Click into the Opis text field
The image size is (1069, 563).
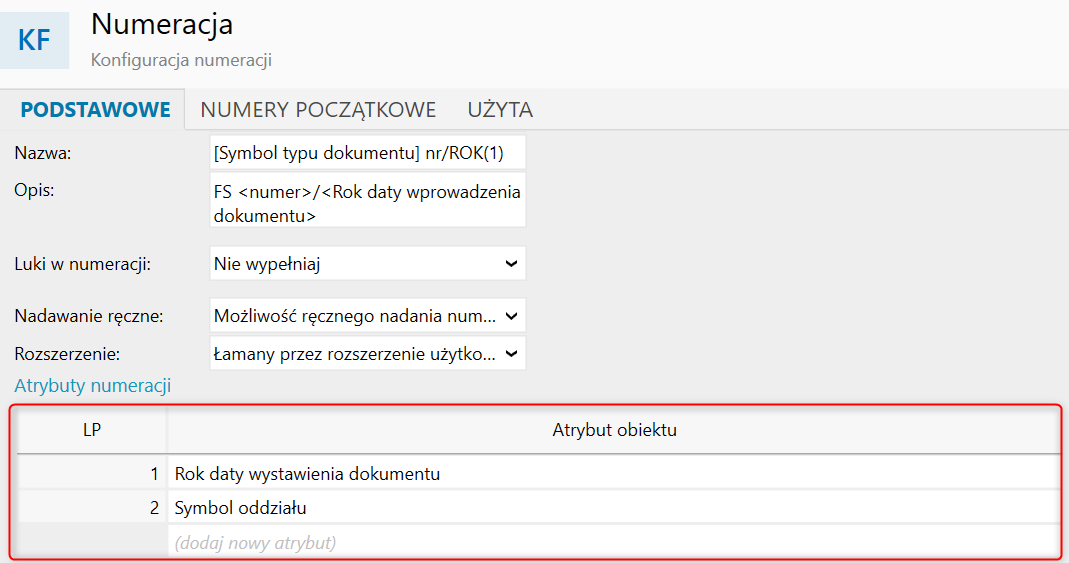pyautogui.click(x=367, y=201)
